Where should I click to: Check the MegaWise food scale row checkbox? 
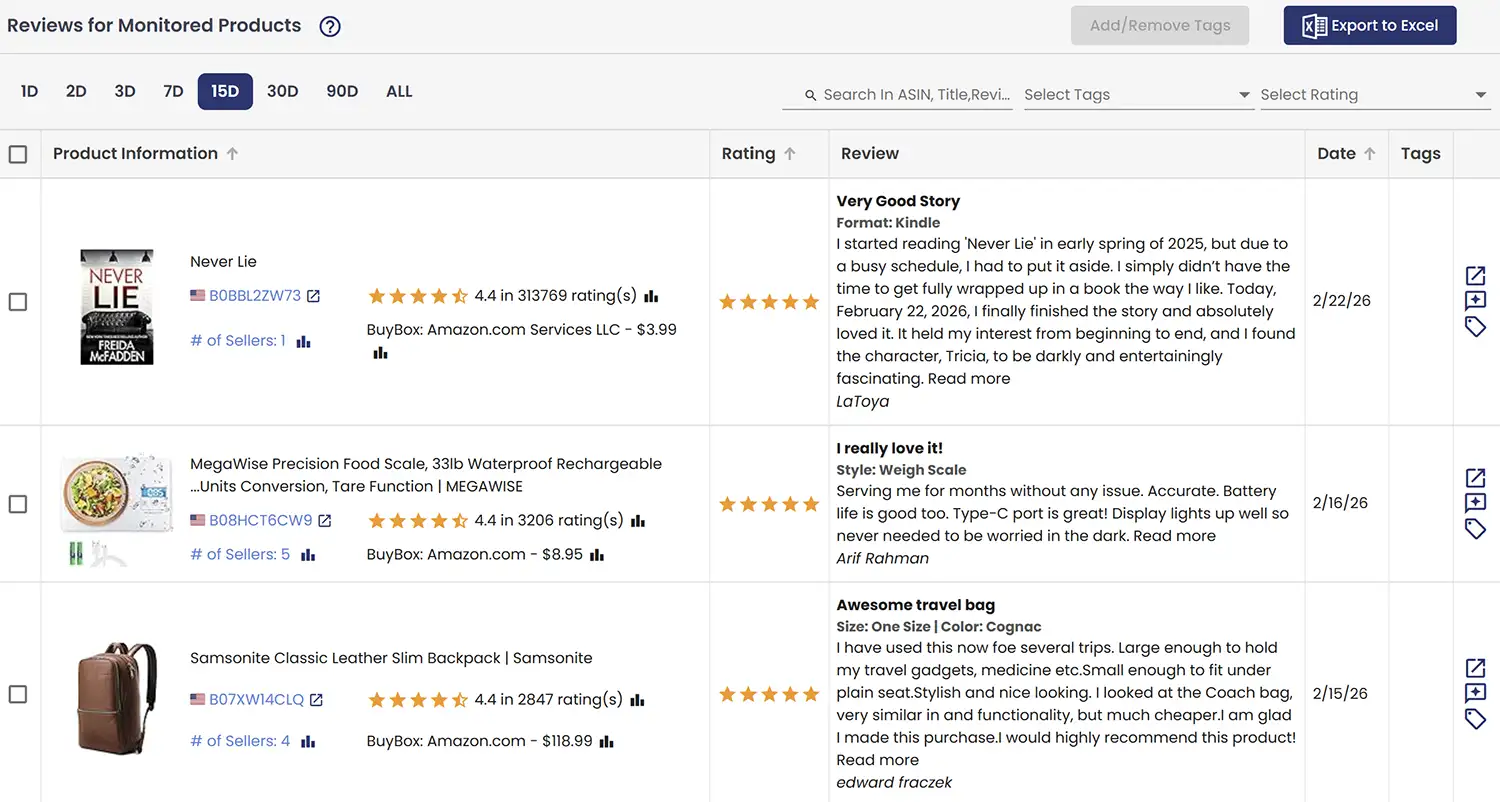point(17,503)
